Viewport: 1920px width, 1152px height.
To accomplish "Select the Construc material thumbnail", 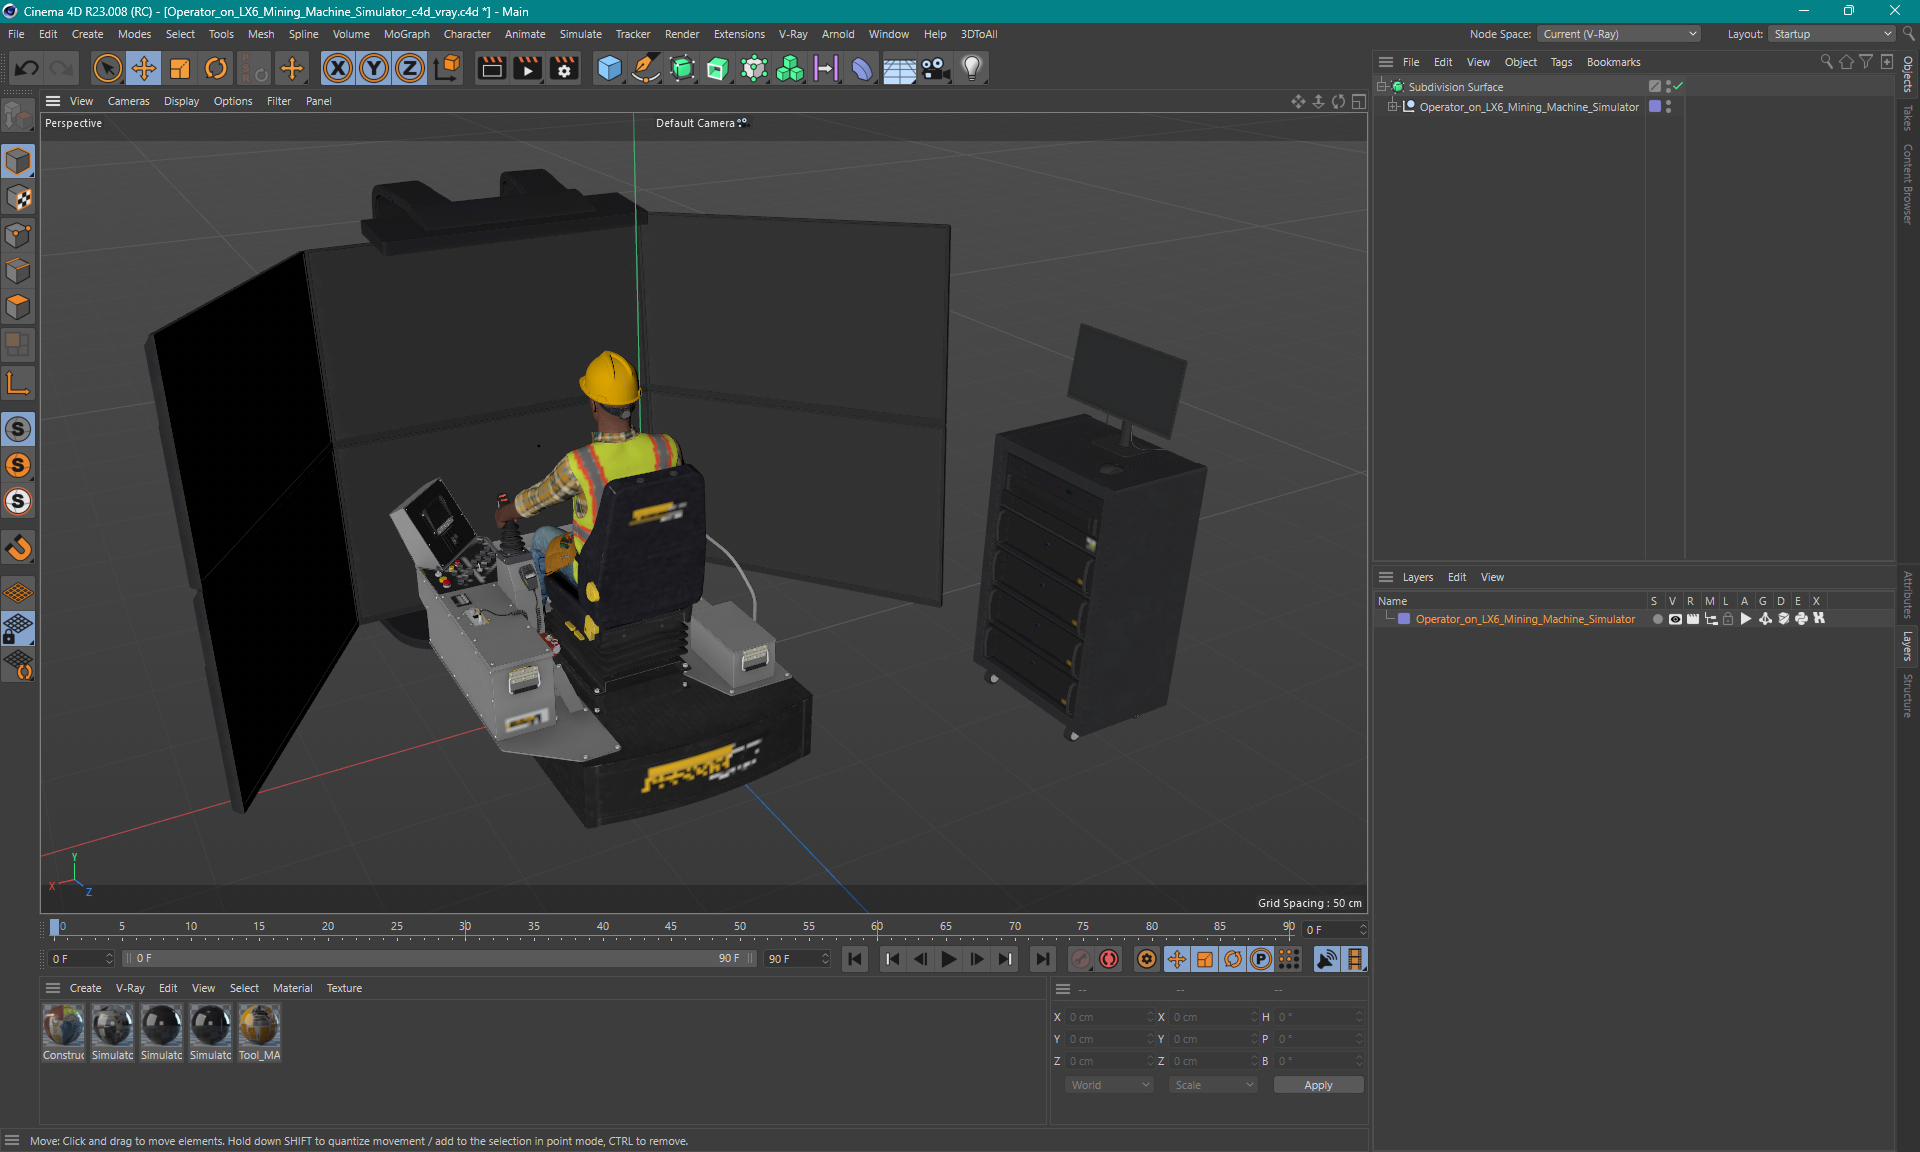I will (x=63, y=1033).
